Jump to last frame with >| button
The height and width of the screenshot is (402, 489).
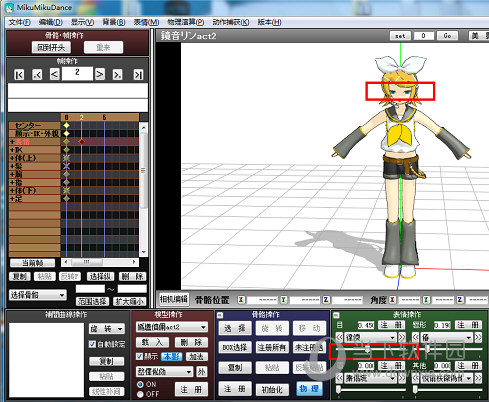138,75
